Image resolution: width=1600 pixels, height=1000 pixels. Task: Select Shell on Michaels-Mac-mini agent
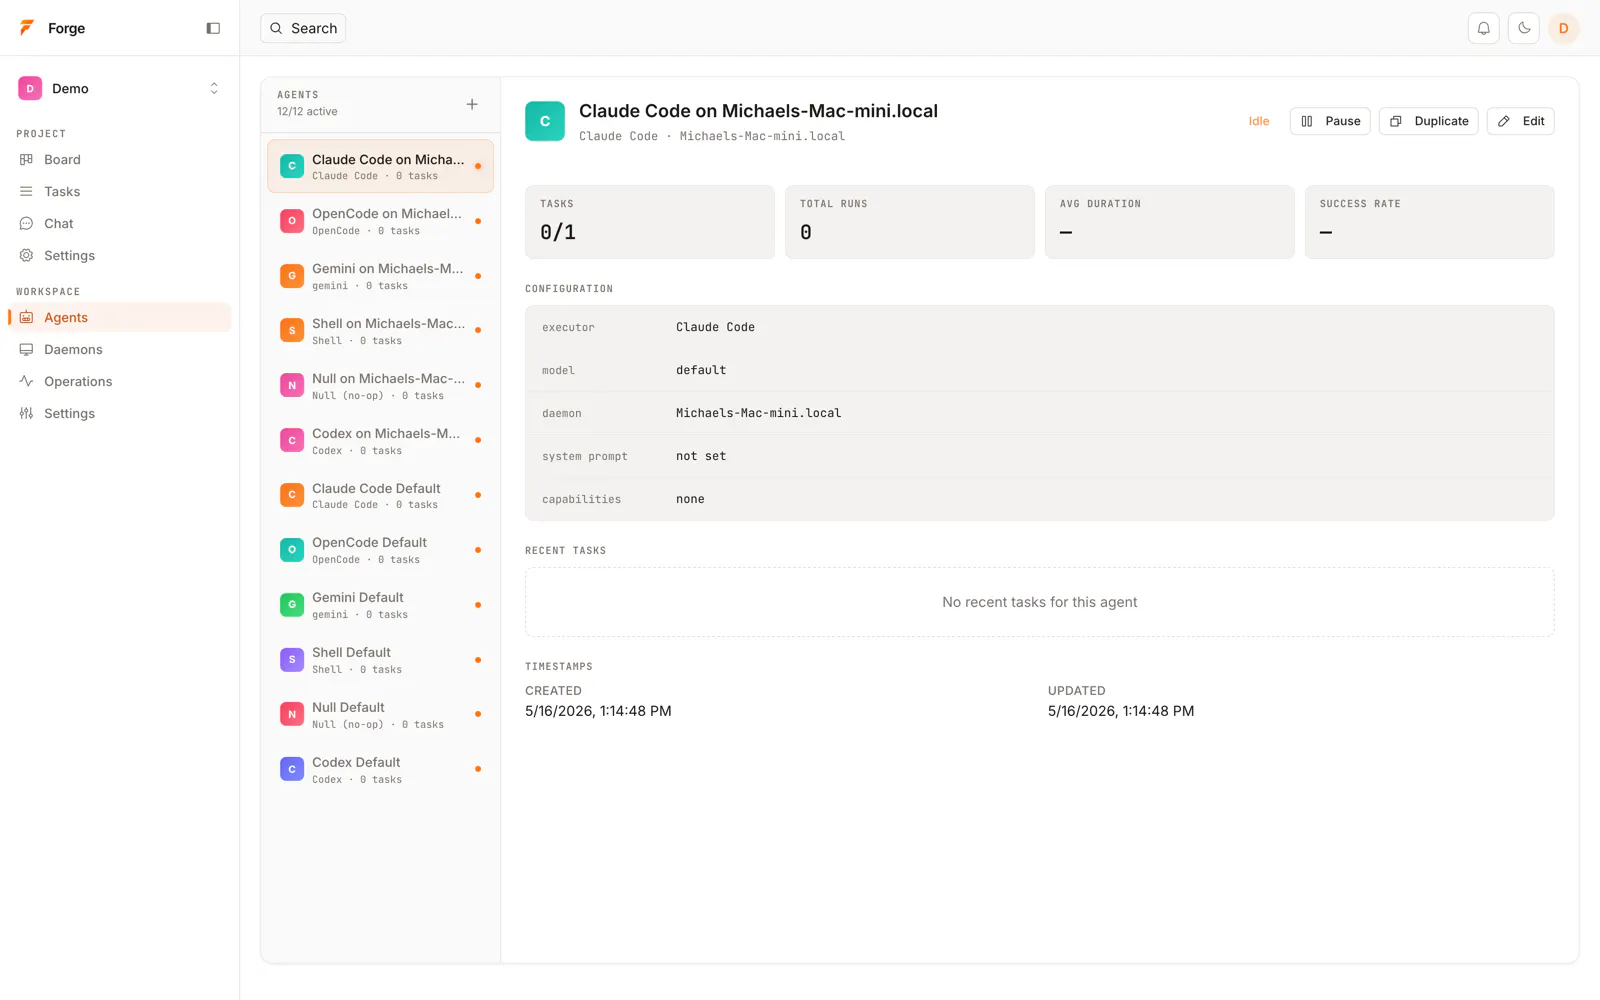380,331
